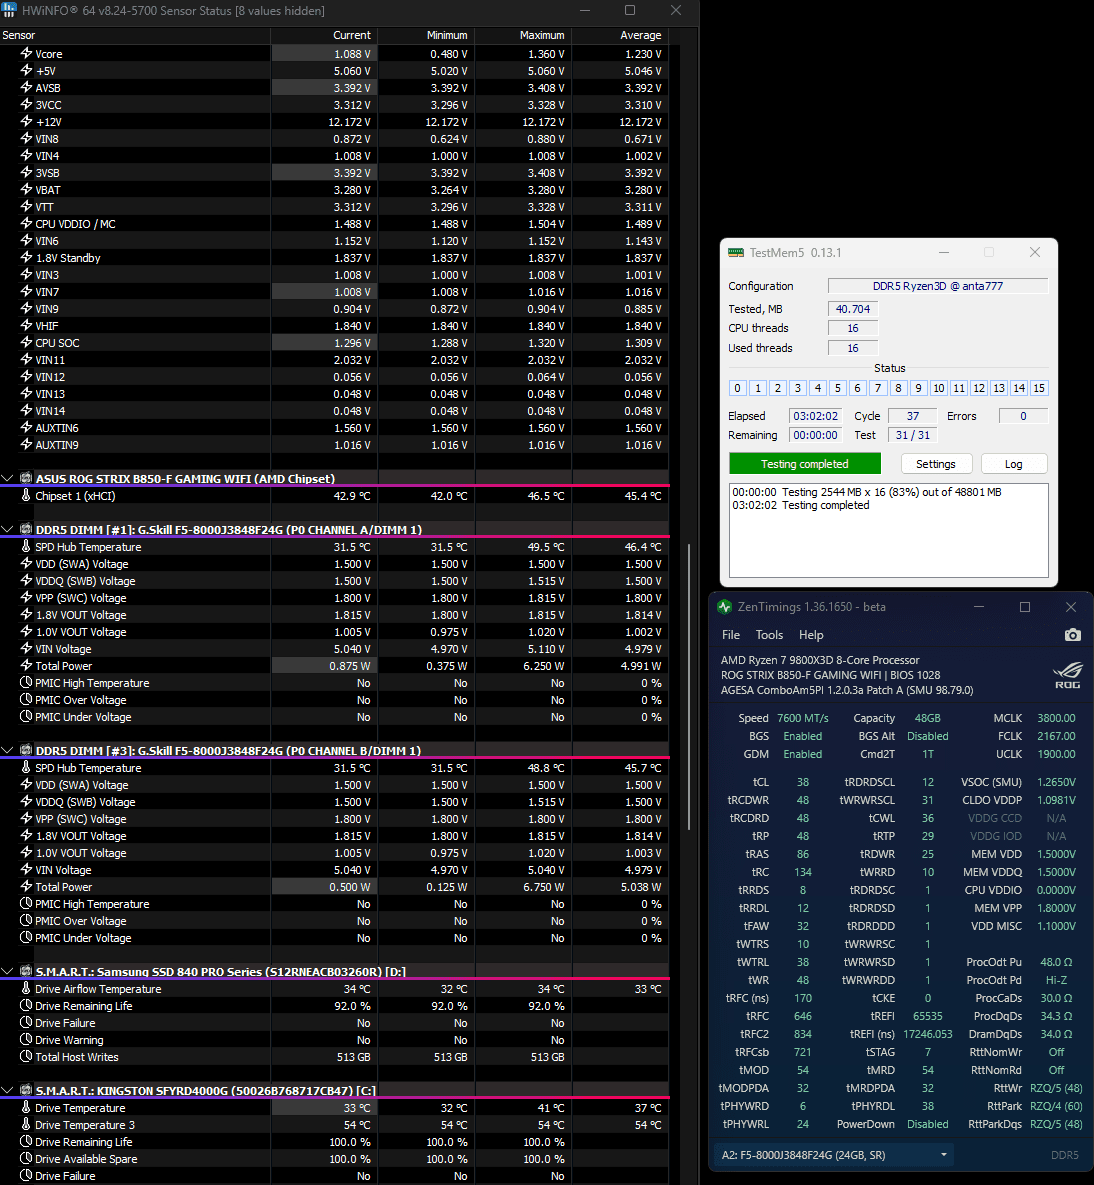The height and width of the screenshot is (1185, 1094).
Task: Select the Total Power row showing 0.875 W
Action: click(x=334, y=666)
